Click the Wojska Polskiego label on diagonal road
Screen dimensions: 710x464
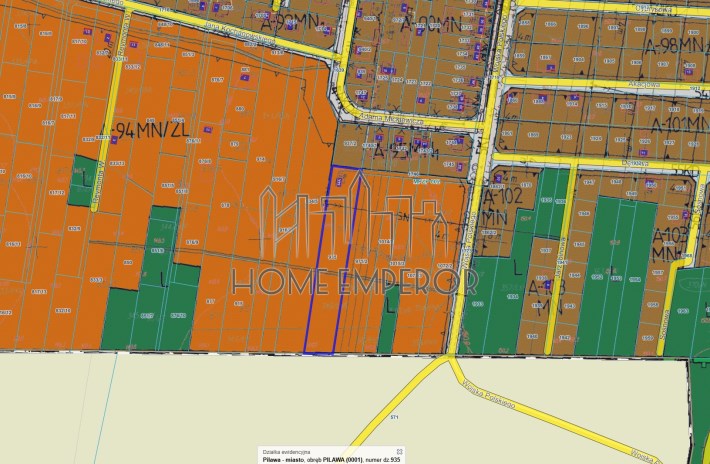point(488,395)
